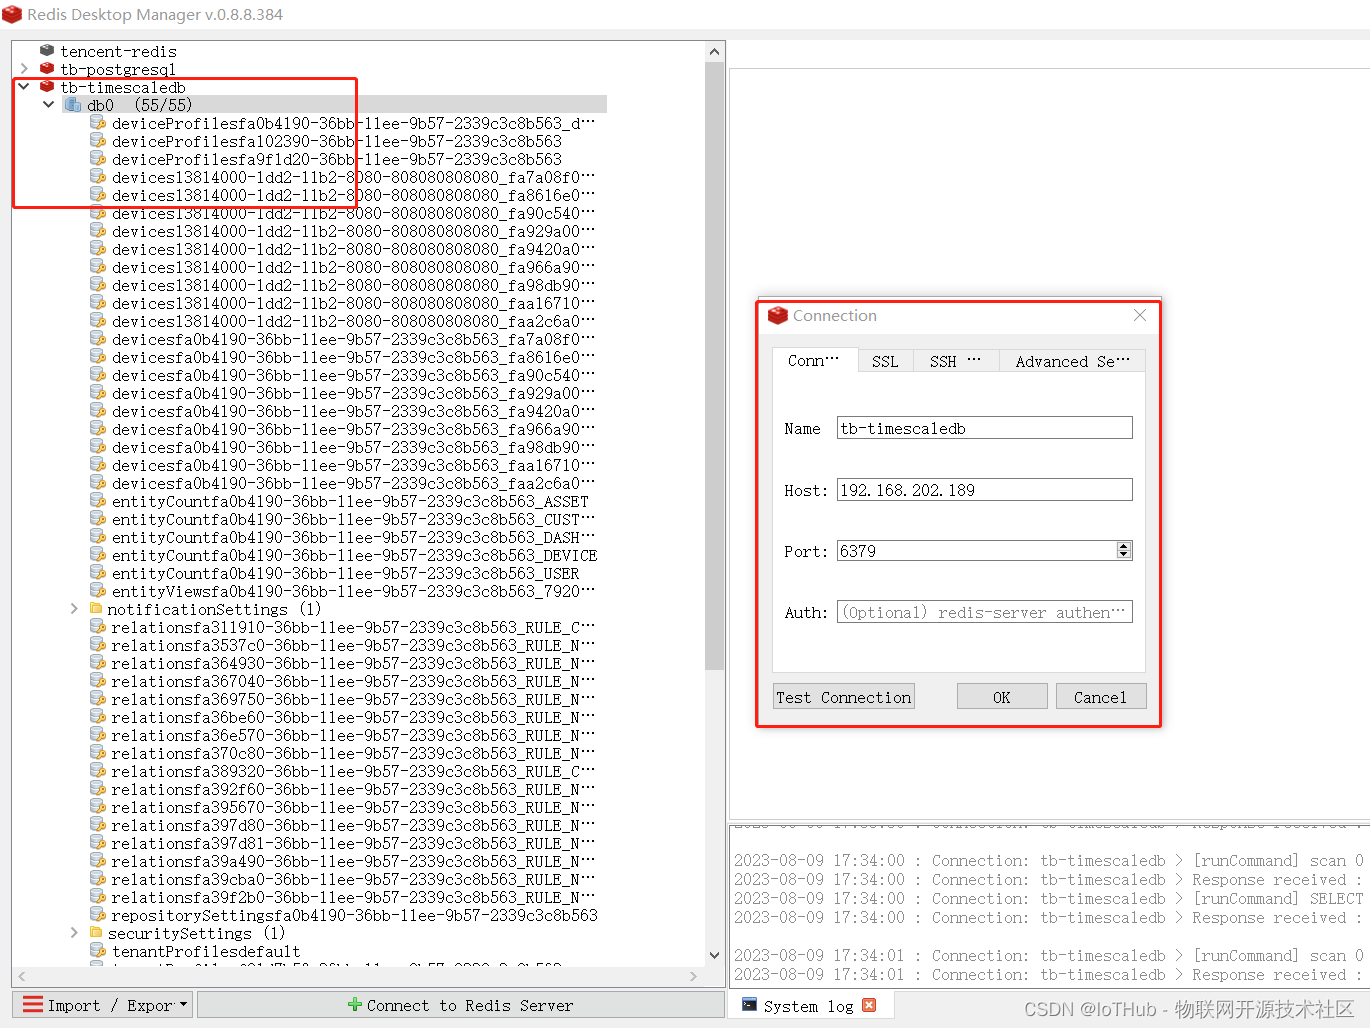Select devices13814000 ..._fa90c540 key
This screenshot has width=1370, height=1028.
tap(352, 213)
